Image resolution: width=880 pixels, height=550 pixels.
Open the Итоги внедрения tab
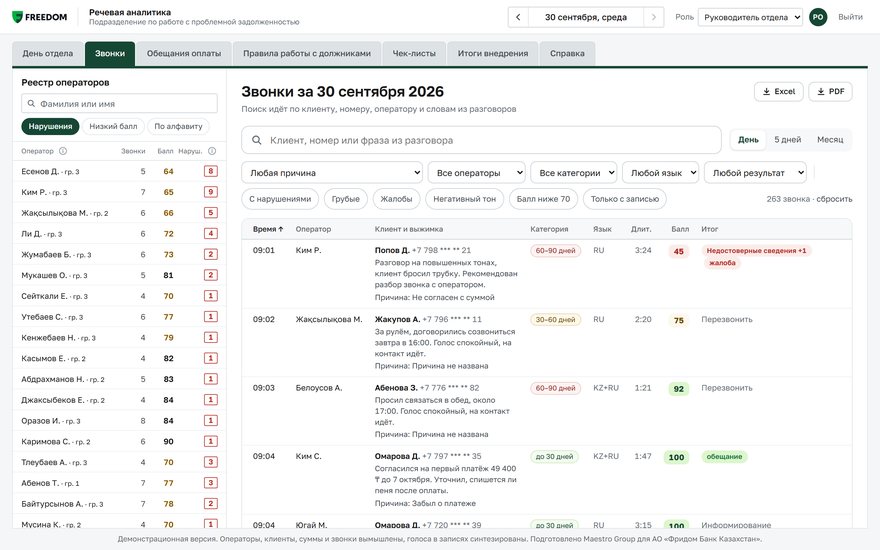pos(493,53)
